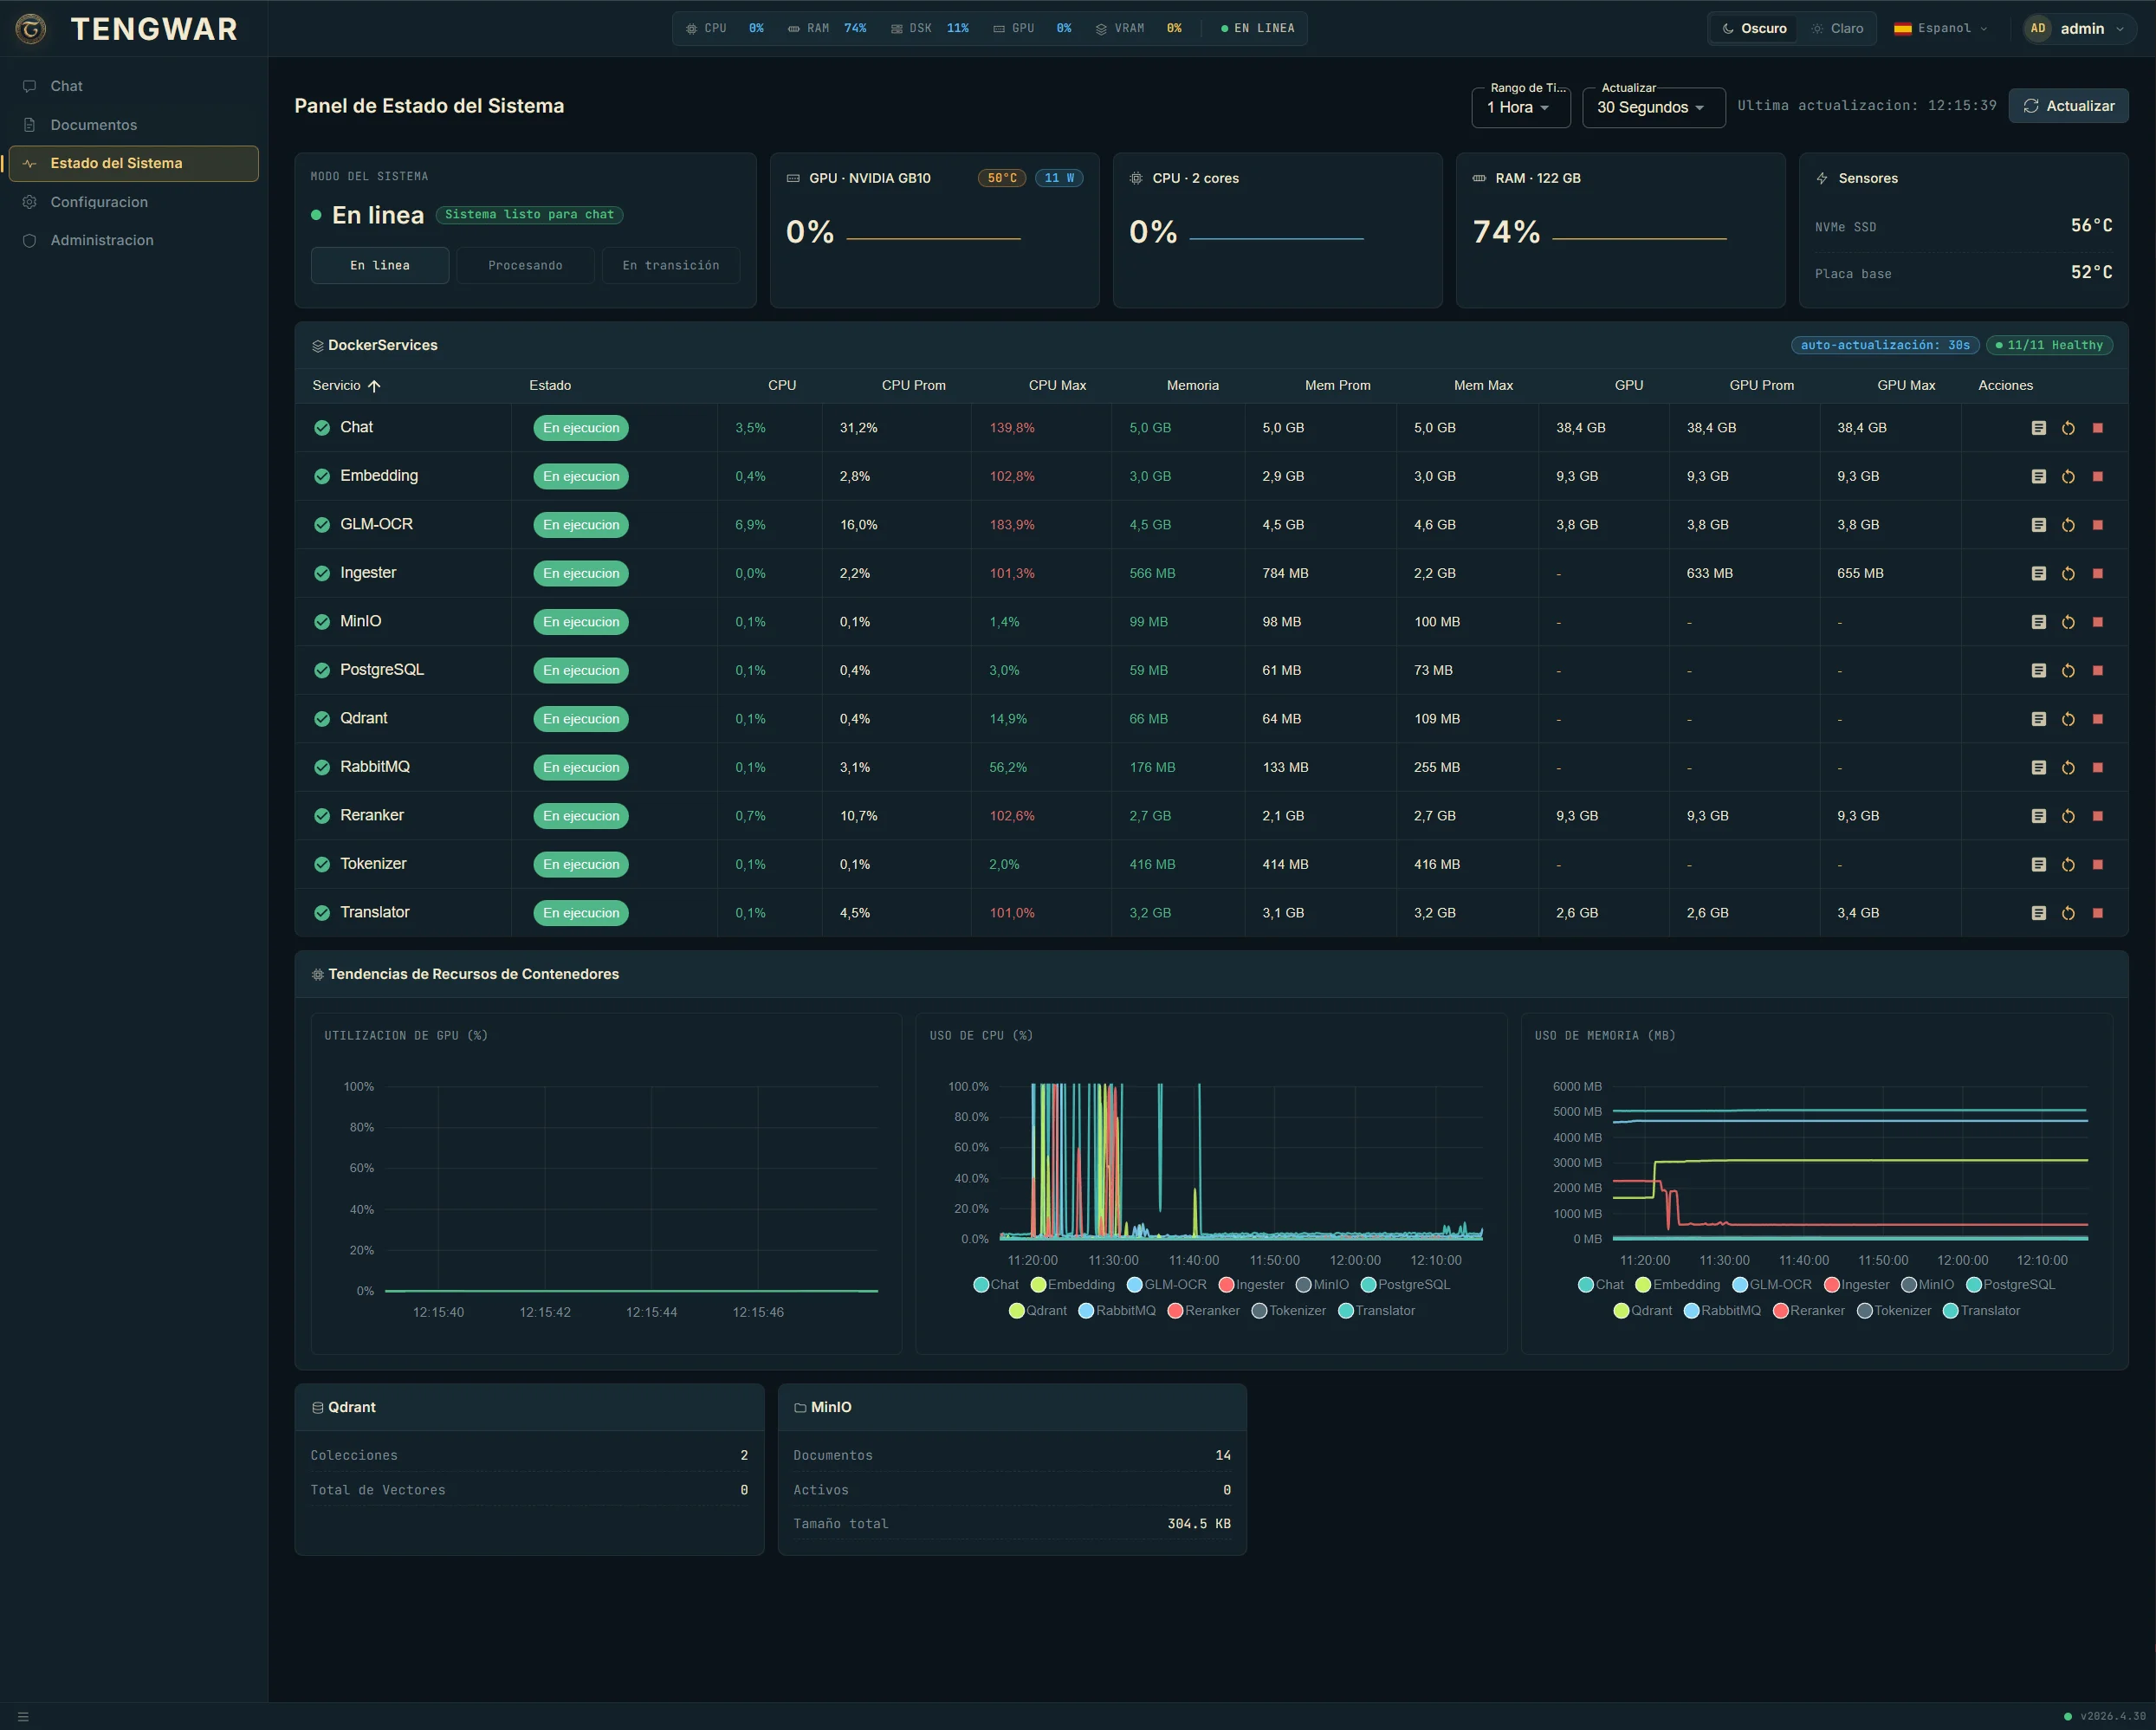Toggle Chat series in CPU usage legend

point(996,1285)
